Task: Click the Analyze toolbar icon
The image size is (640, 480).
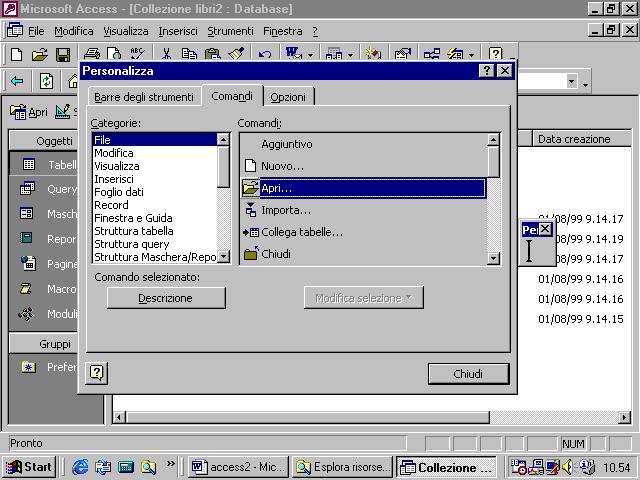Action: pyautogui.click(x=333, y=53)
